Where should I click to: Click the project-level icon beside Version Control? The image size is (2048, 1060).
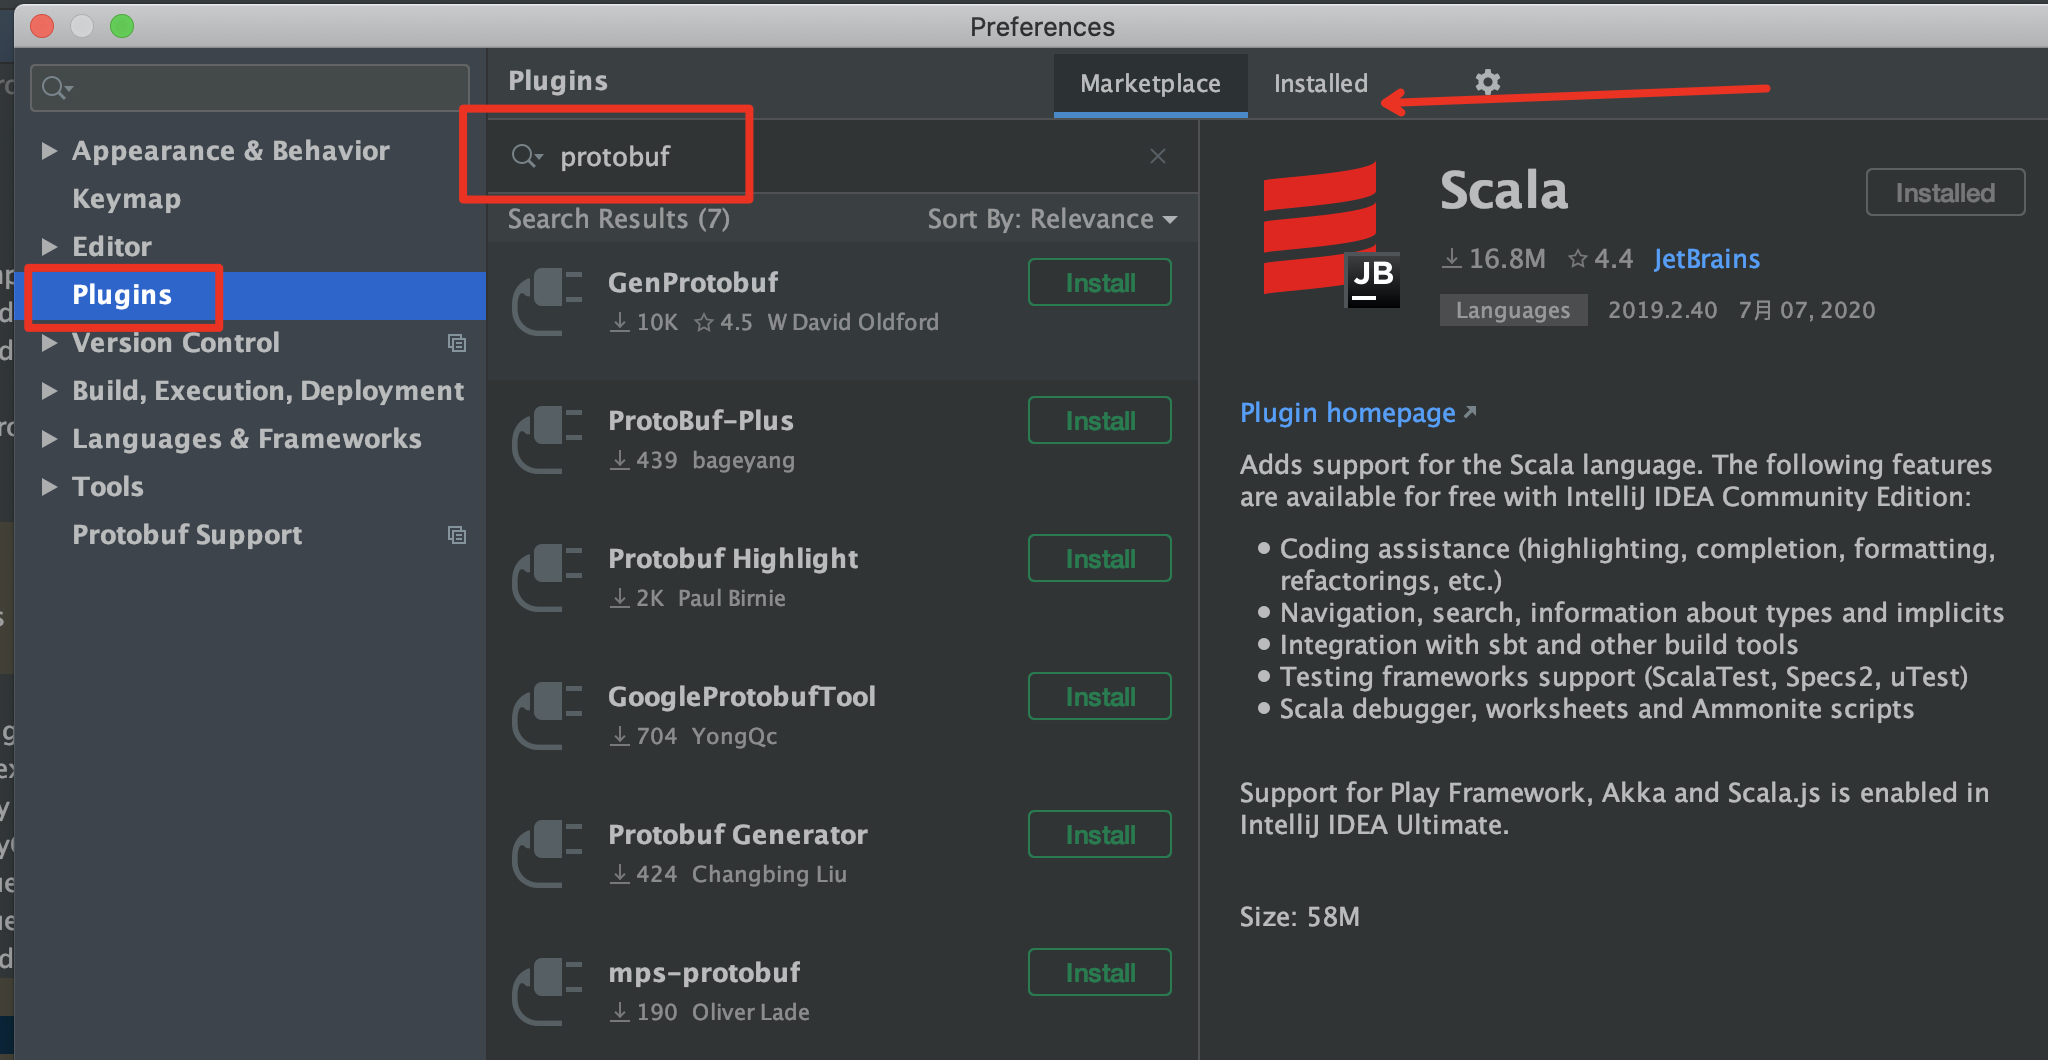457,343
